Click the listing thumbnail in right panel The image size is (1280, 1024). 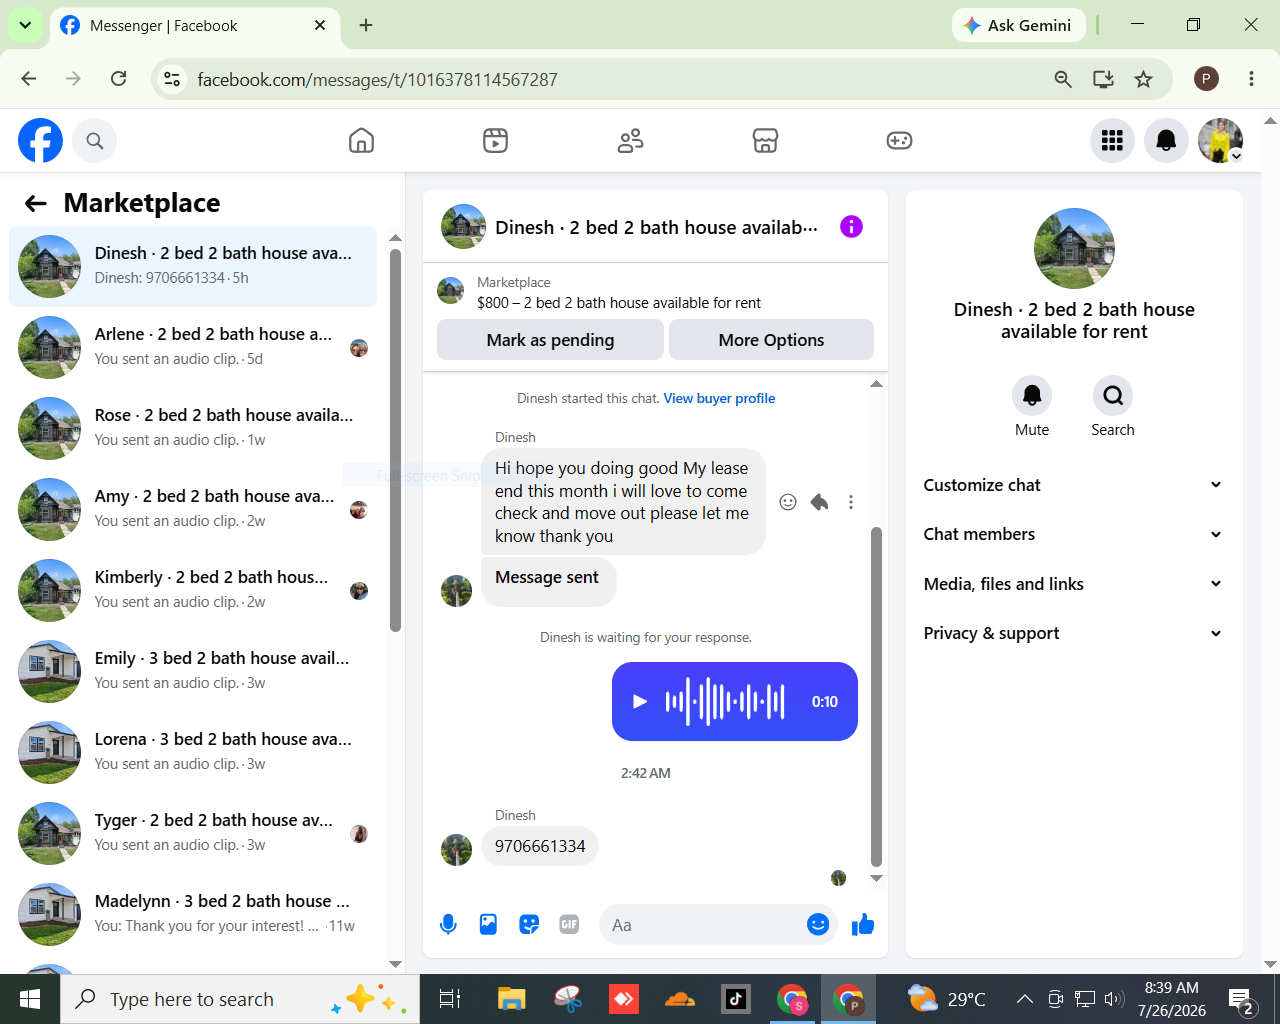pos(1074,249)
